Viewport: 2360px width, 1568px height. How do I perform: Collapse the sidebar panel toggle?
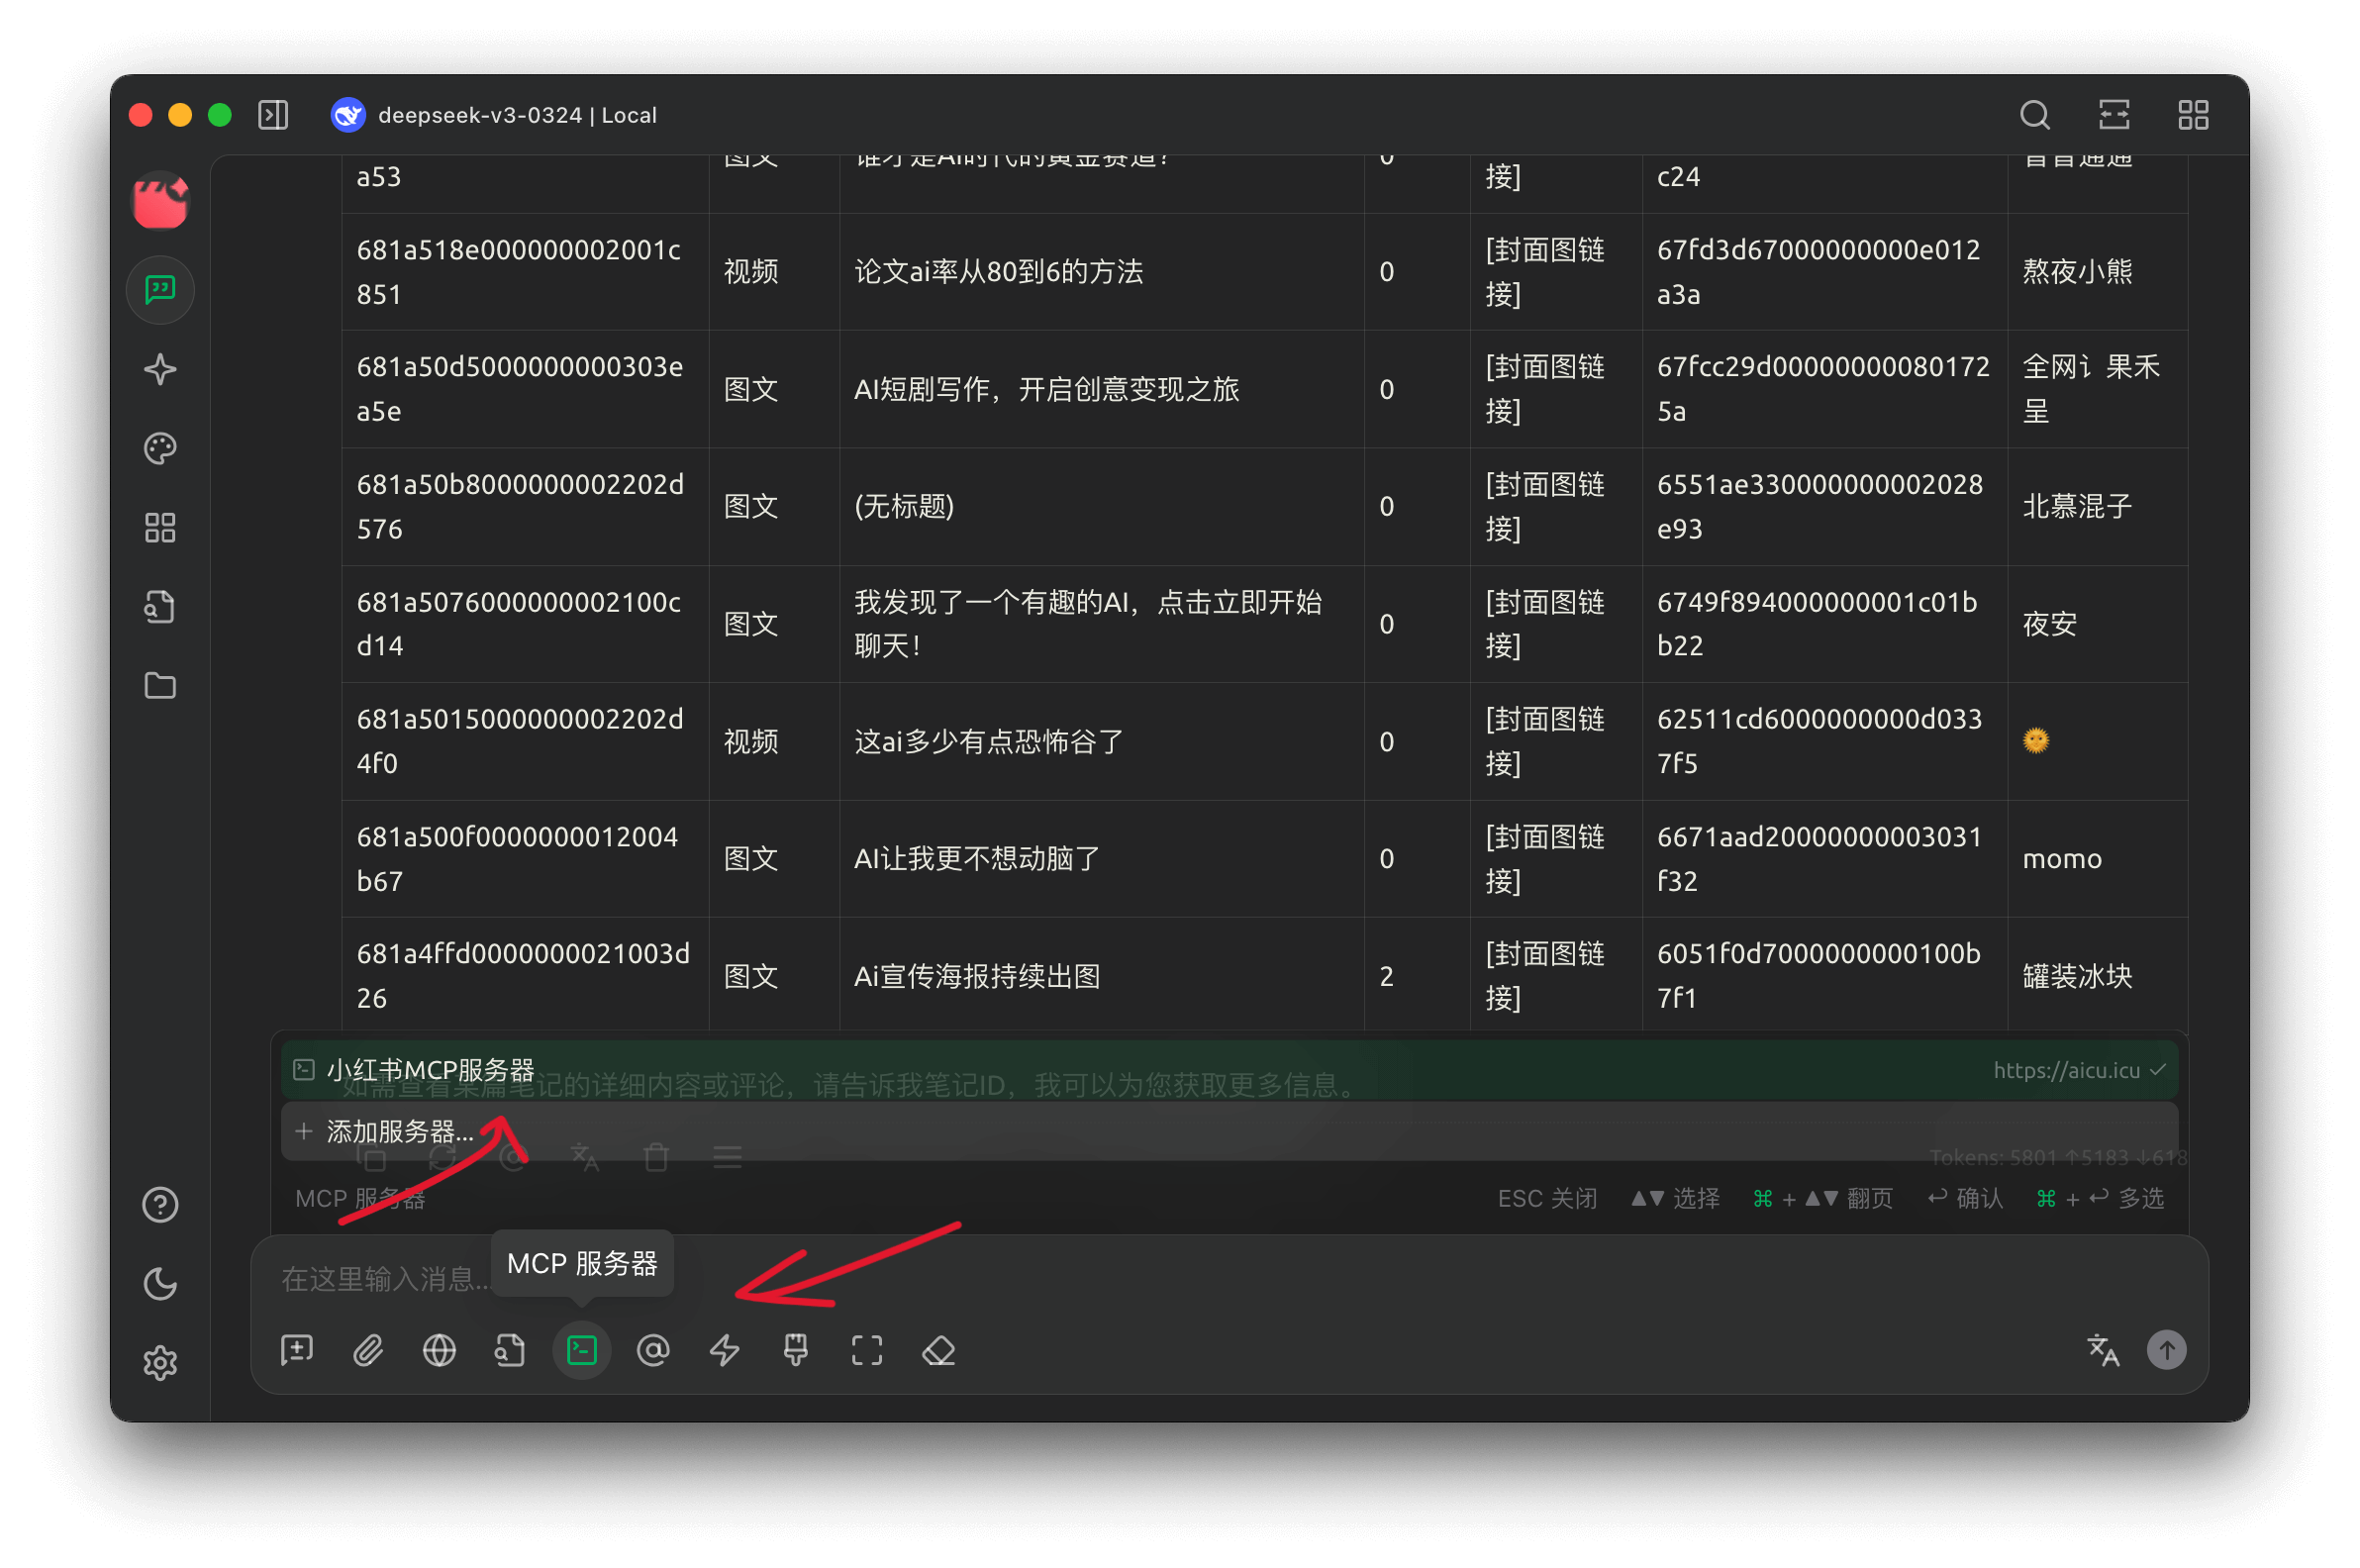[x=273, y=115]
